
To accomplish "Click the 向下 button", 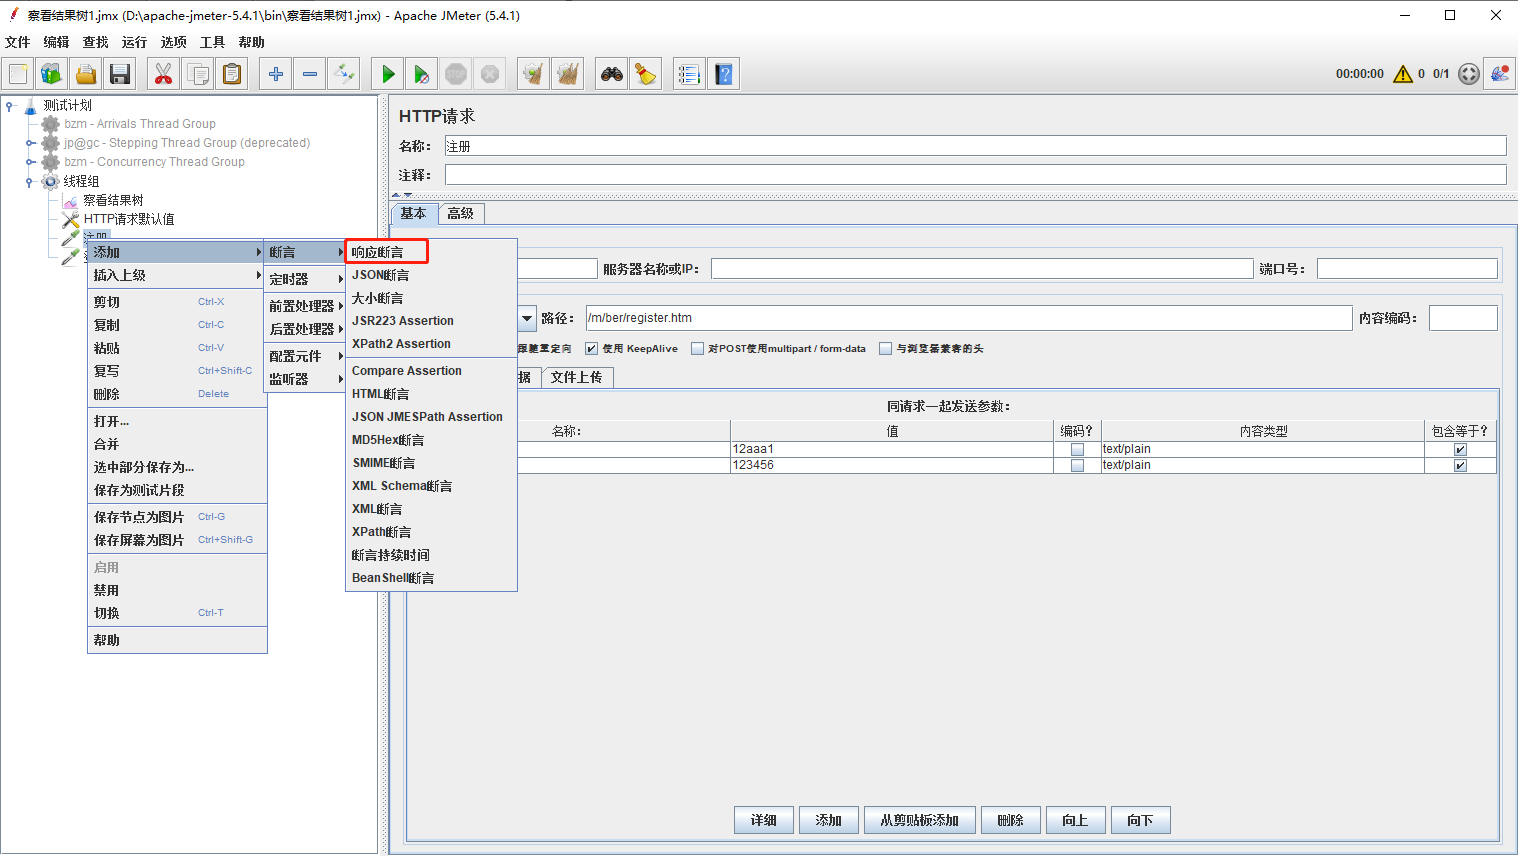I will coord(1141,820).
